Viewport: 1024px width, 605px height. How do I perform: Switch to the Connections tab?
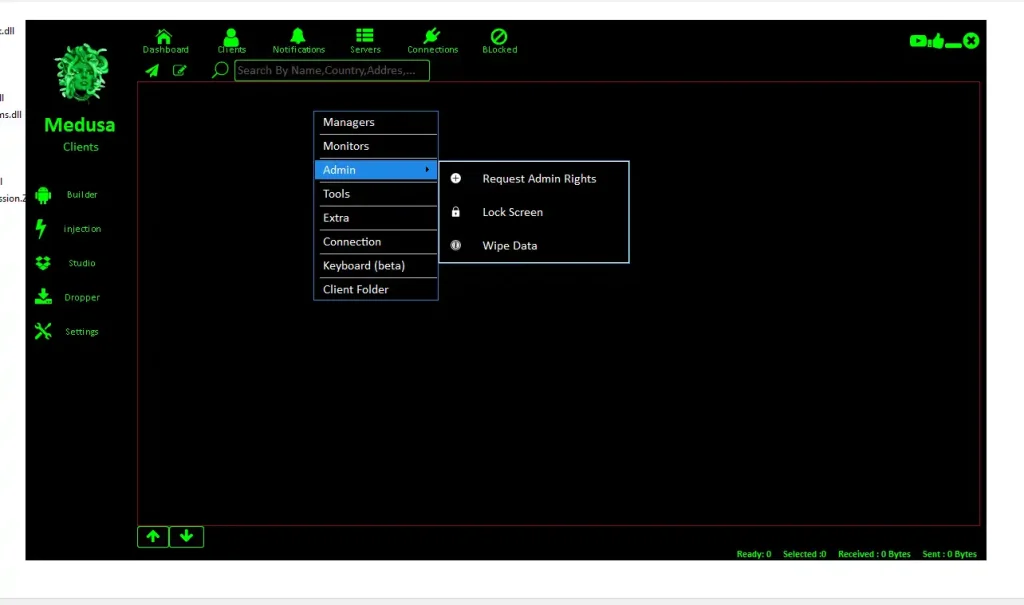pos(432,40)
